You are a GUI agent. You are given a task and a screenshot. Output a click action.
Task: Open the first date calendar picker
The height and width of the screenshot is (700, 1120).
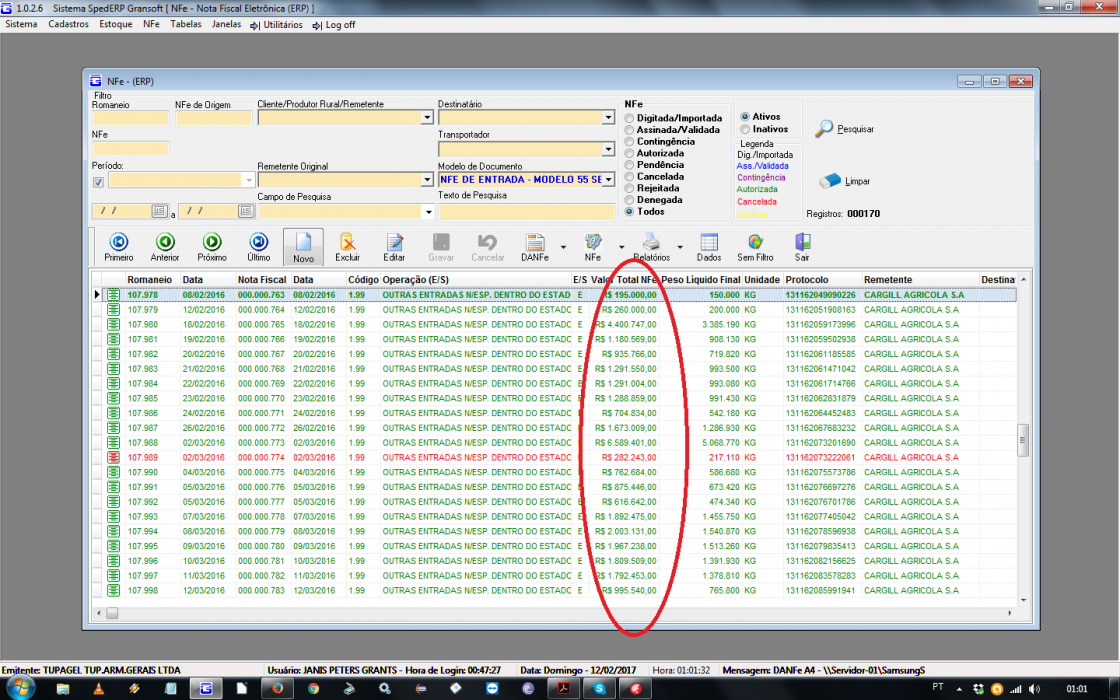(x=159, y=211)
